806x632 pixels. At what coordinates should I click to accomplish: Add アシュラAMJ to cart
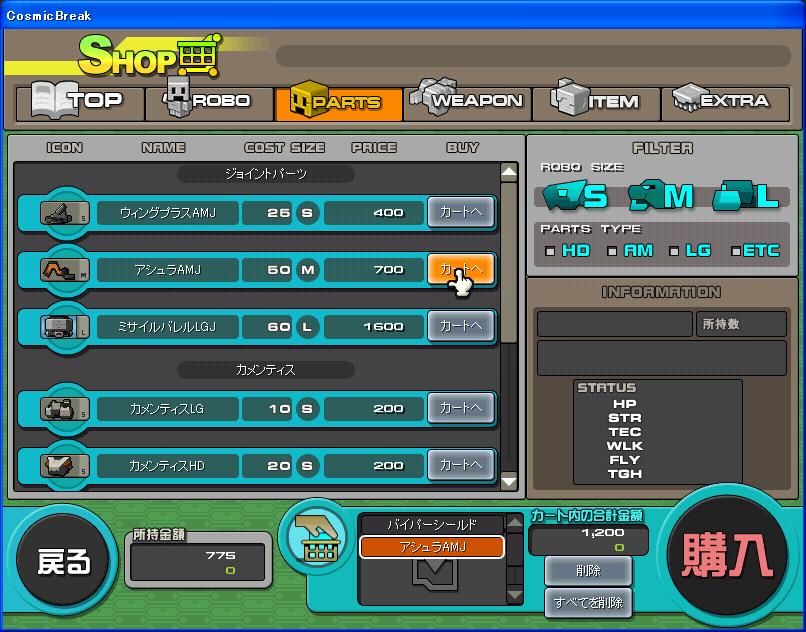(x=461, y=269)
